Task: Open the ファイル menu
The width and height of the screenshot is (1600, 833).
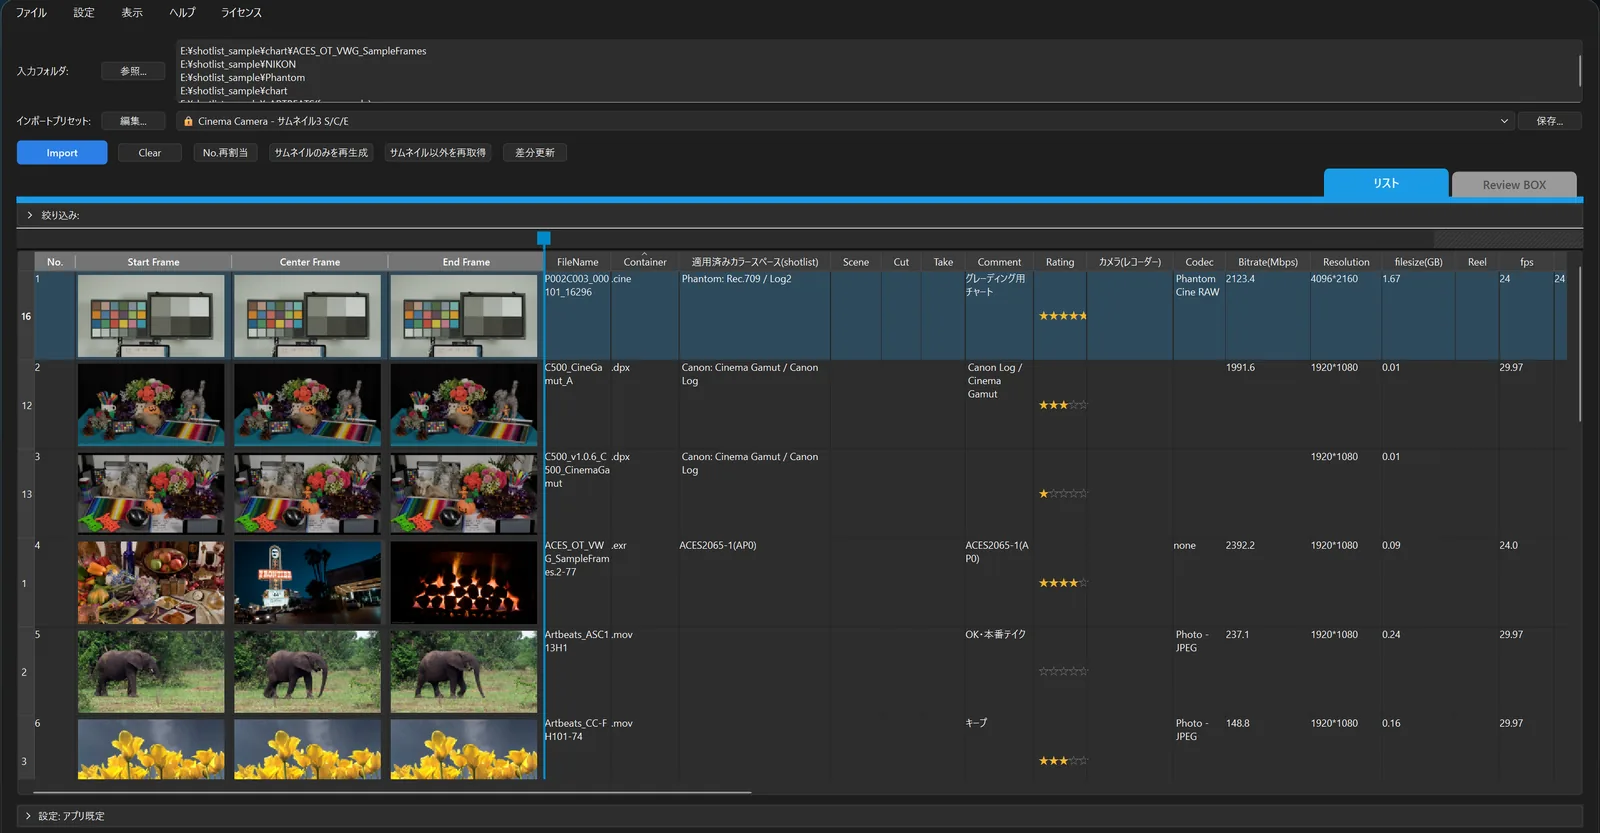Action: pos(31,13)
